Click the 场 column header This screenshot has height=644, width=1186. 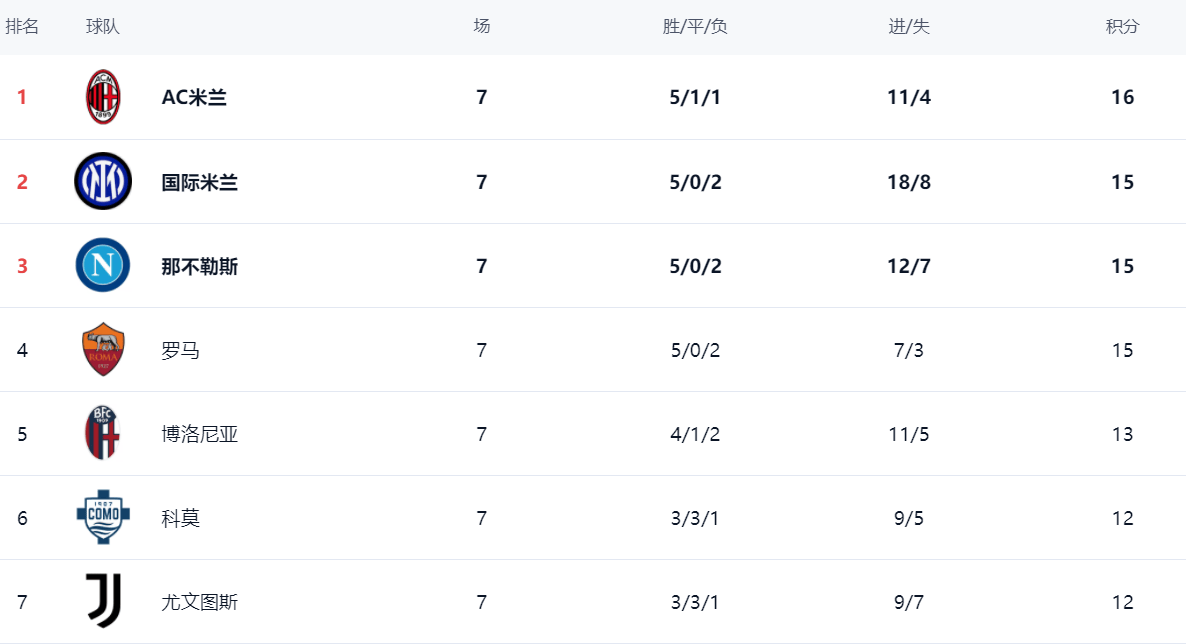482,27
